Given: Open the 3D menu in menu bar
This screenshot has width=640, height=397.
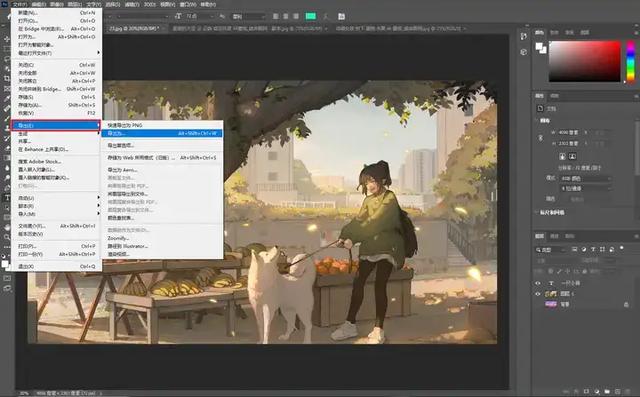Looking at the screenshot, I should click(150, 4).
